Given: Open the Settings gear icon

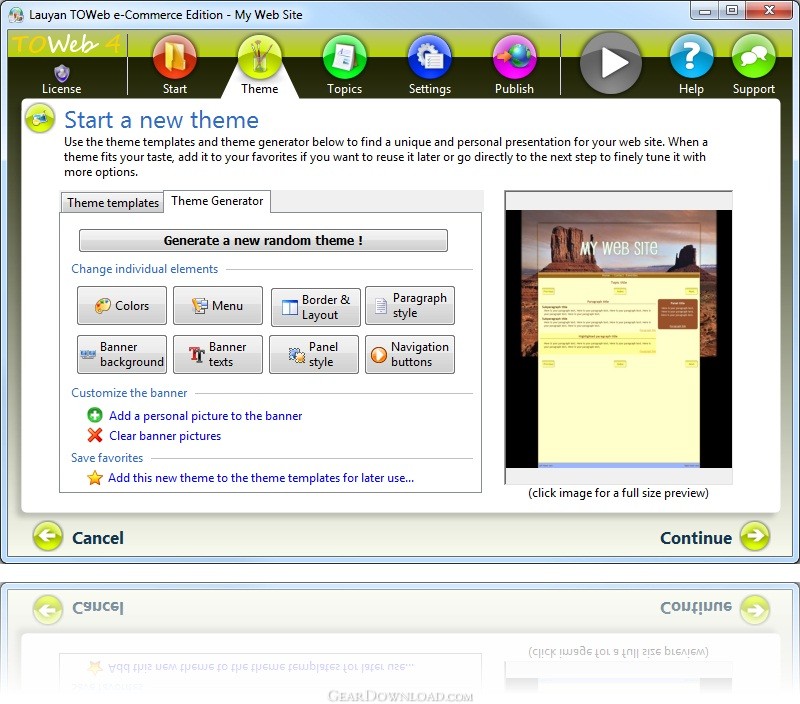Looking at the screenshot, I should tap(430, 58).
